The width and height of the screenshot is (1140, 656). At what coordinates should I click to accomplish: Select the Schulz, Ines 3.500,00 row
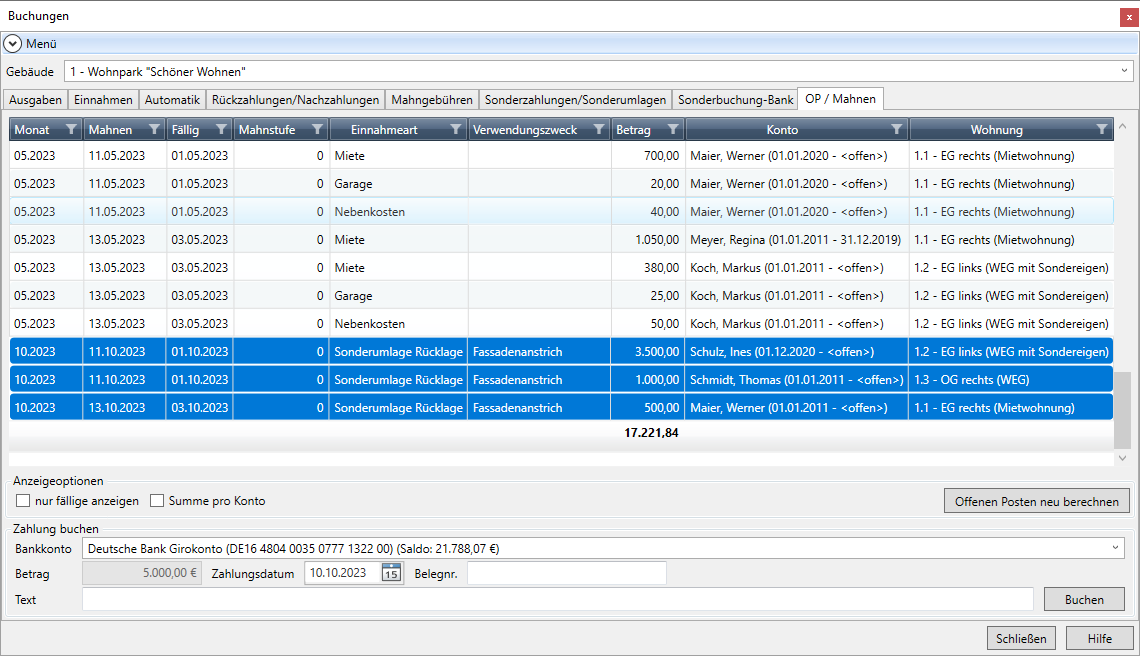tap(561, 352)
